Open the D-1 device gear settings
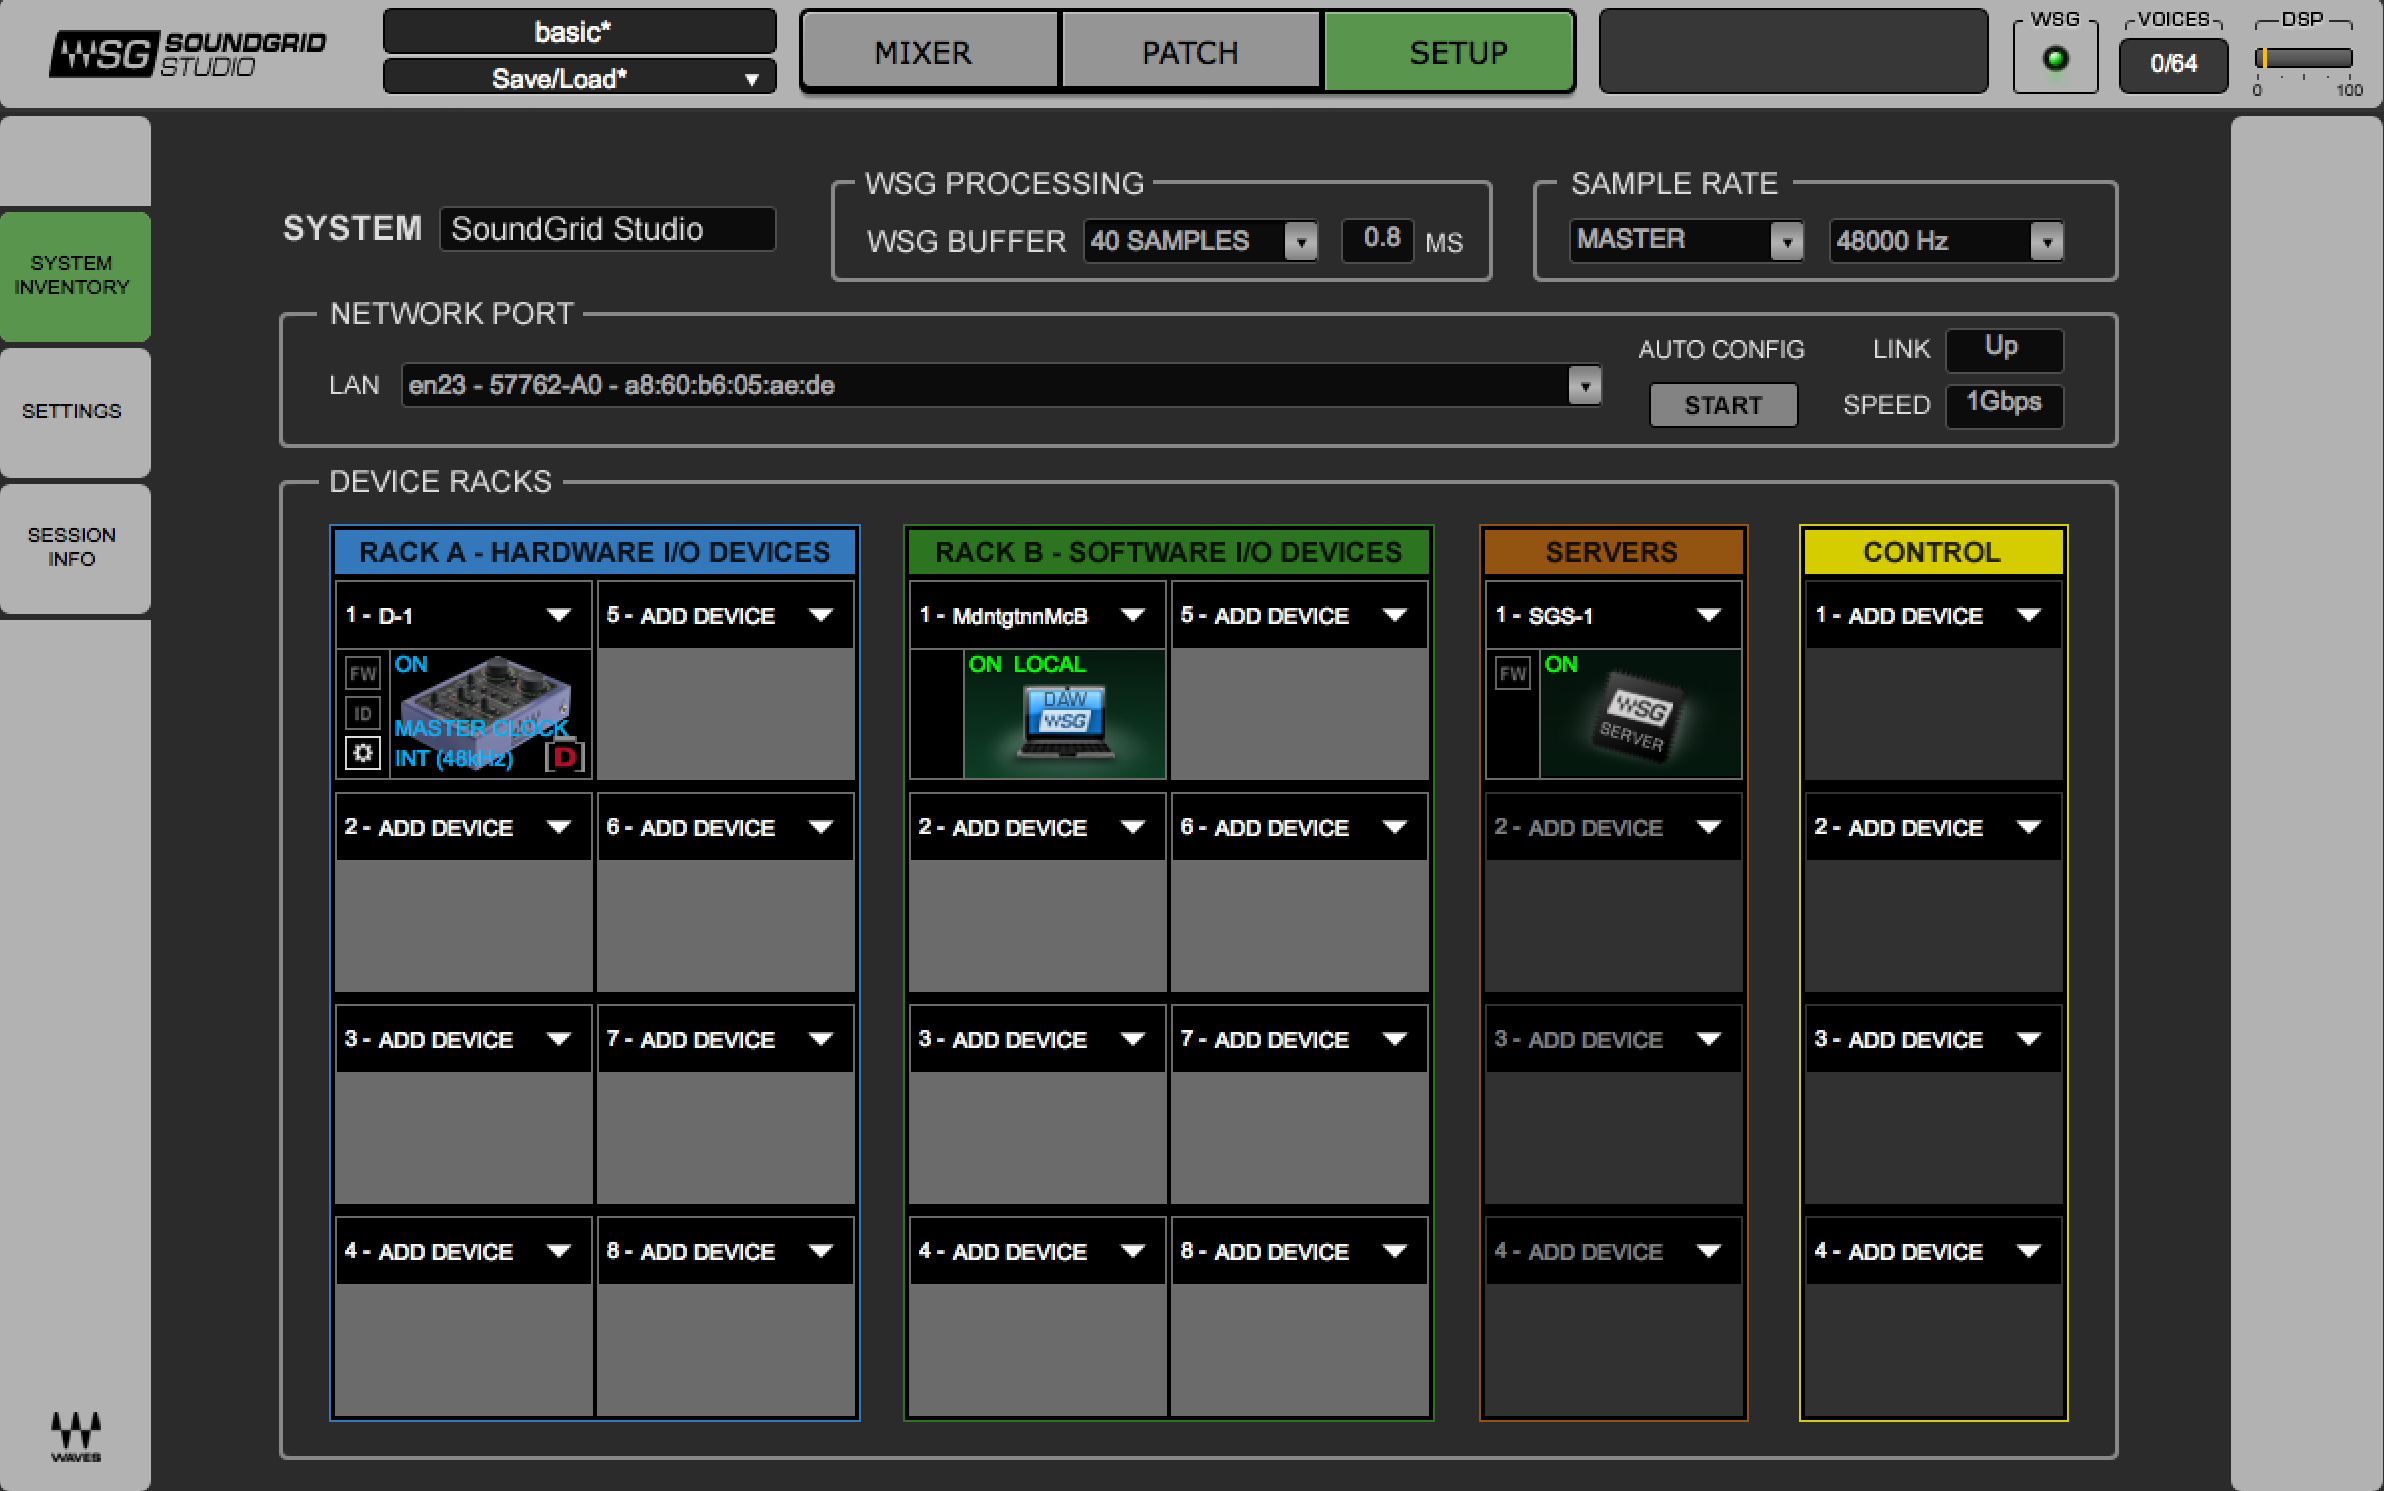 tap(362, 753)
